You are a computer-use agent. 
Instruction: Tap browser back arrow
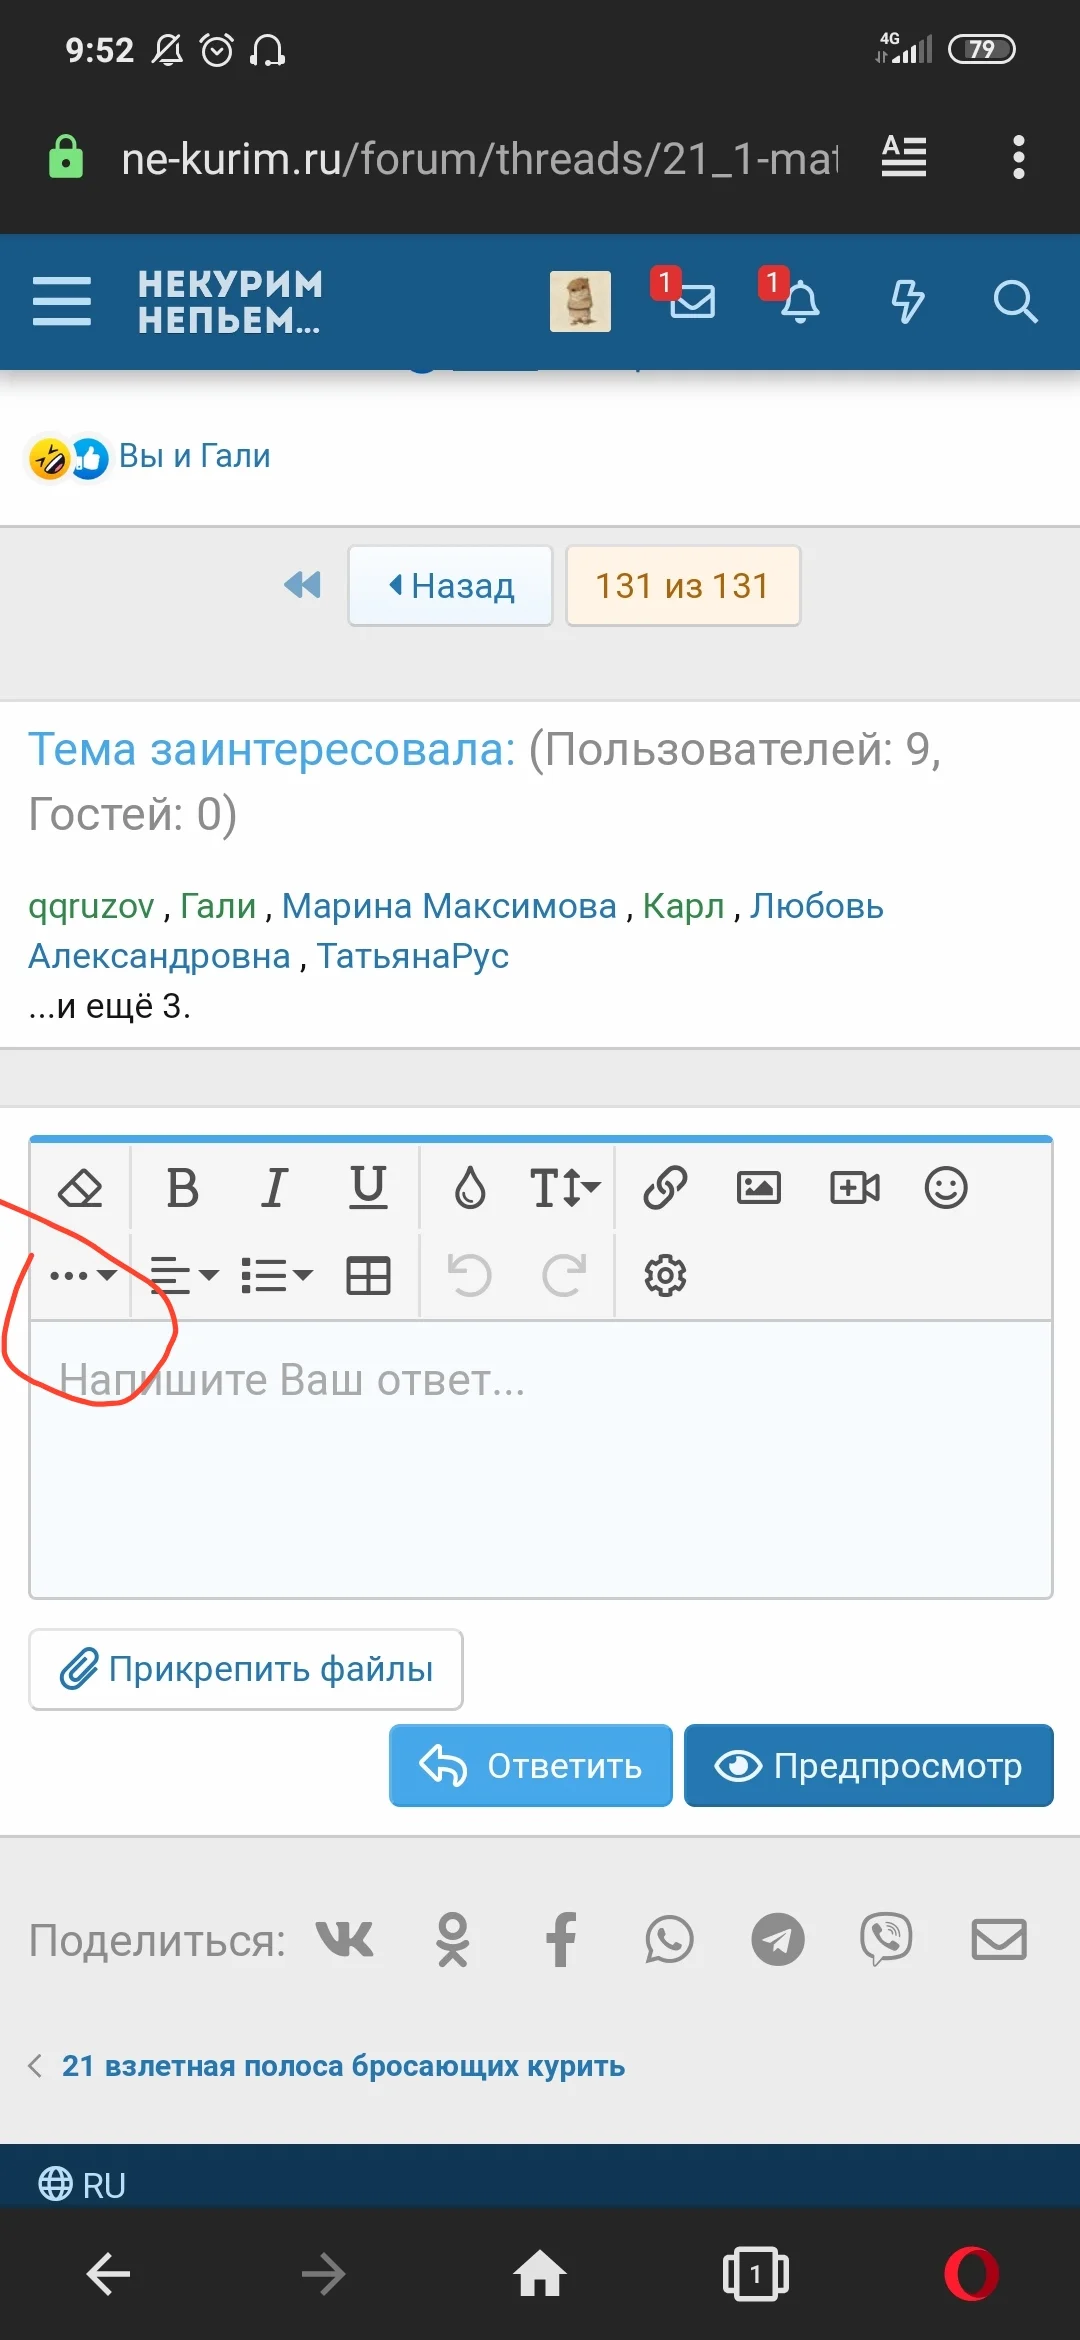(108, 2275)
